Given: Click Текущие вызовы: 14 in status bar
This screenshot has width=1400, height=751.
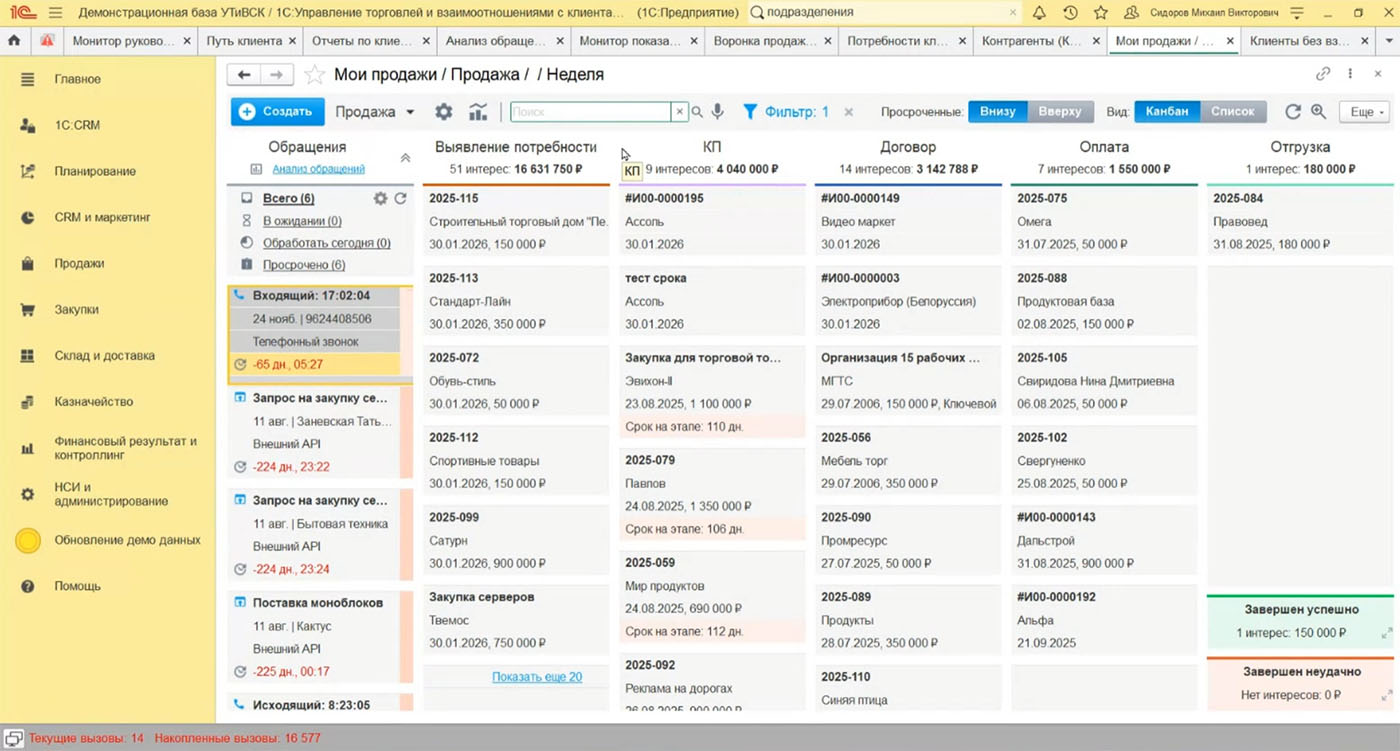Looking at the screenshot, I should click(x=86, y=738).
